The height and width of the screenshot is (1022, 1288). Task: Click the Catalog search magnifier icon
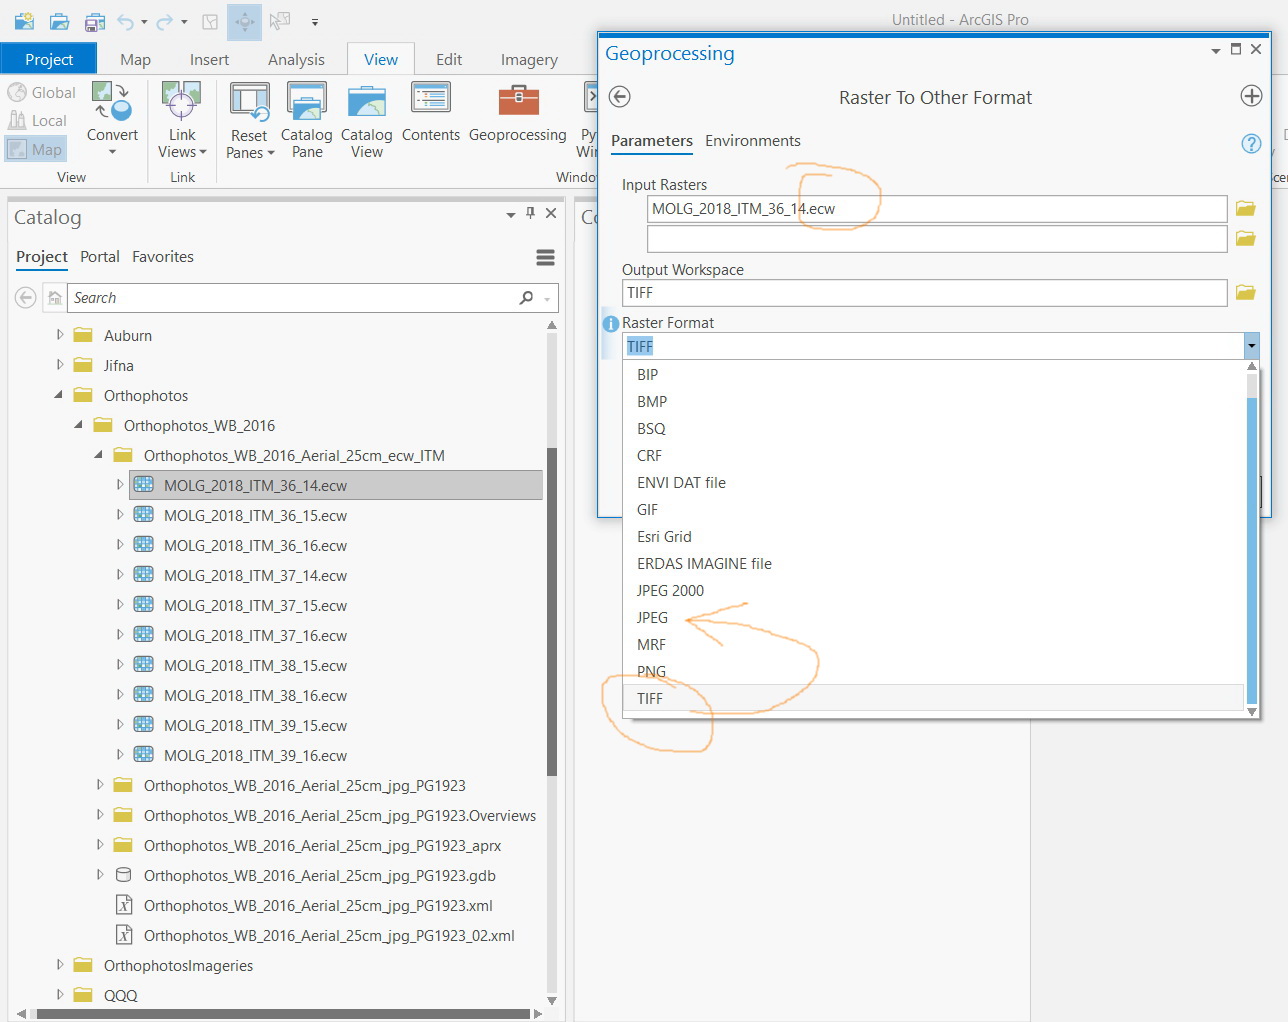[x=526, y=297]
